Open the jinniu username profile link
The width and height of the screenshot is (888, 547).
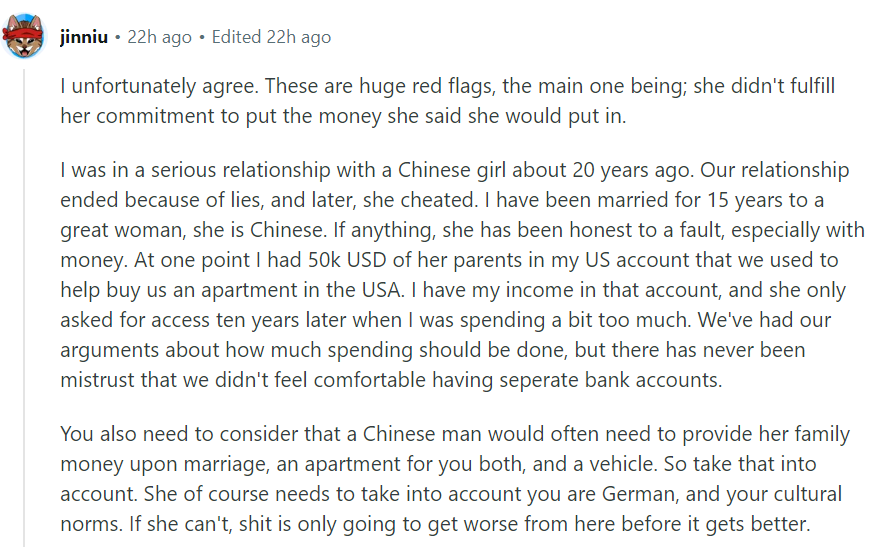[x=84, y=37]
